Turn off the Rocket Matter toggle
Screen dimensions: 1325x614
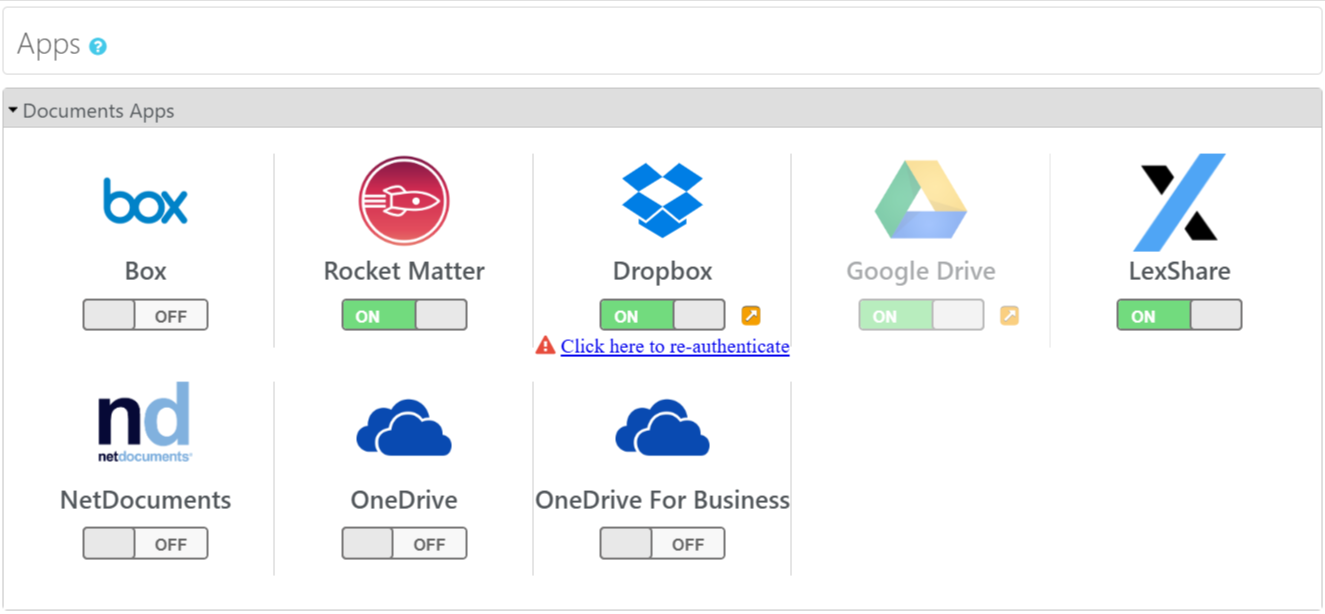click(x=404, y=315)
